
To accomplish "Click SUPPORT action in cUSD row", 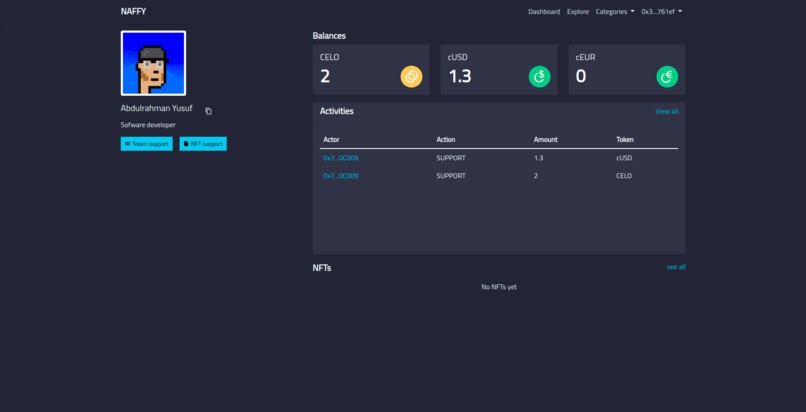I will (451, 158).
